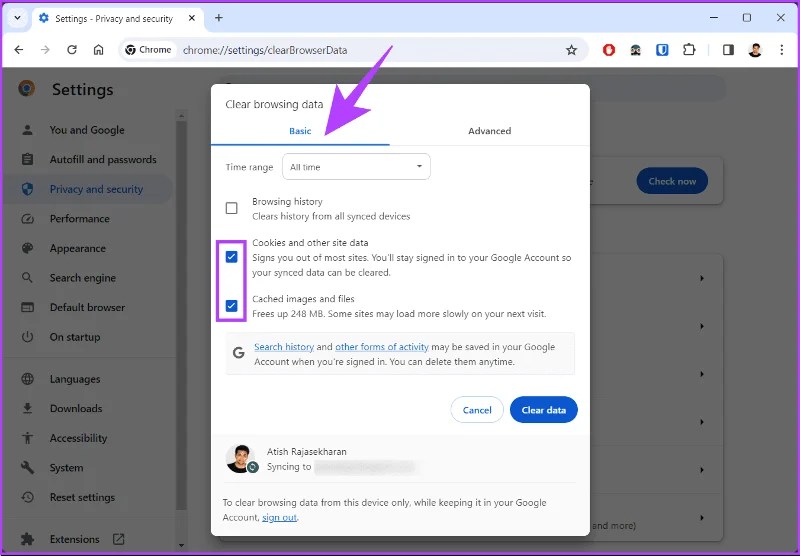Open the Search history link
Image resolution: width=800 pixels, height=556 pixels.
[284, 347]
